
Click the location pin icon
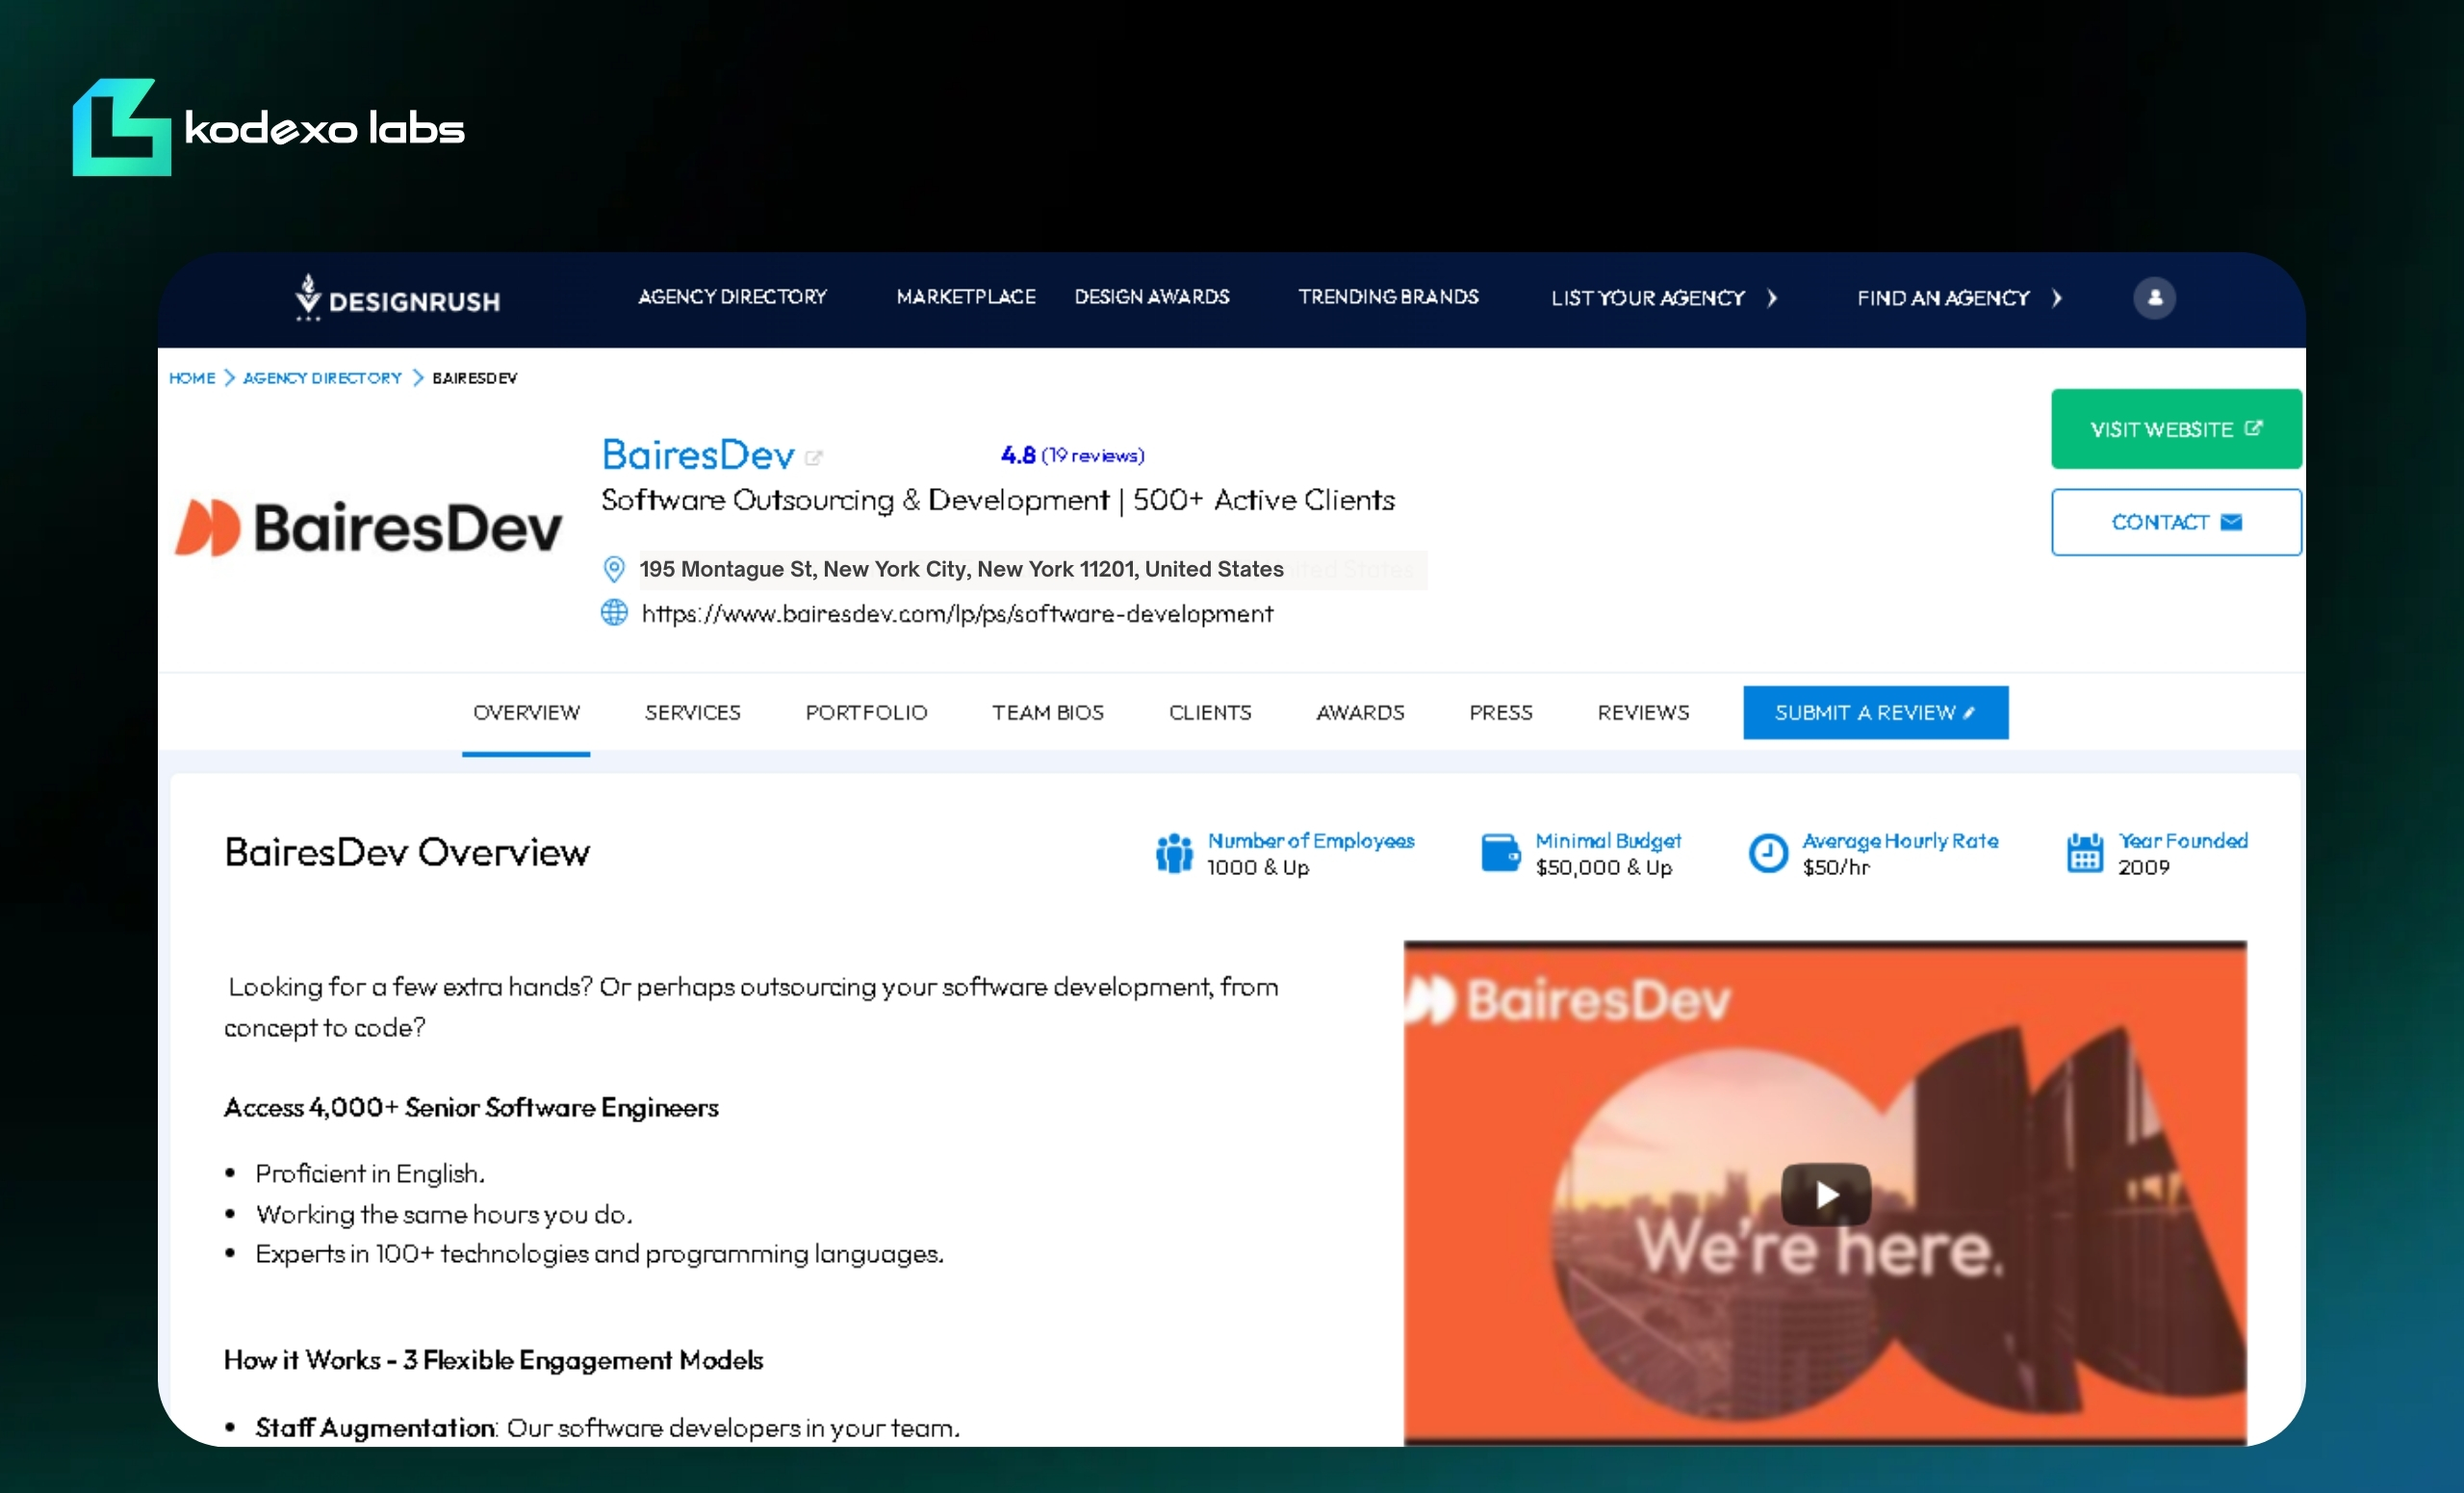(614, 569)
